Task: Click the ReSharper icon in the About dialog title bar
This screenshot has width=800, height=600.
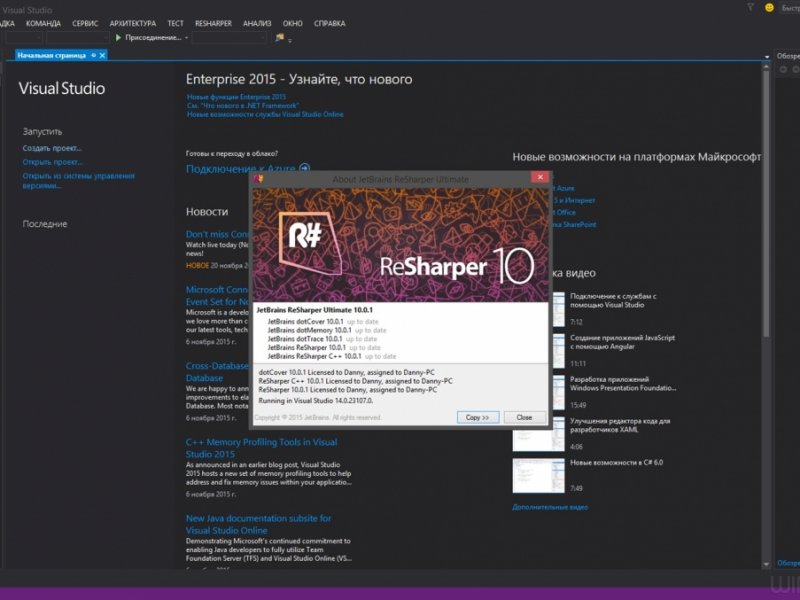Action: [x=259, y=179]
